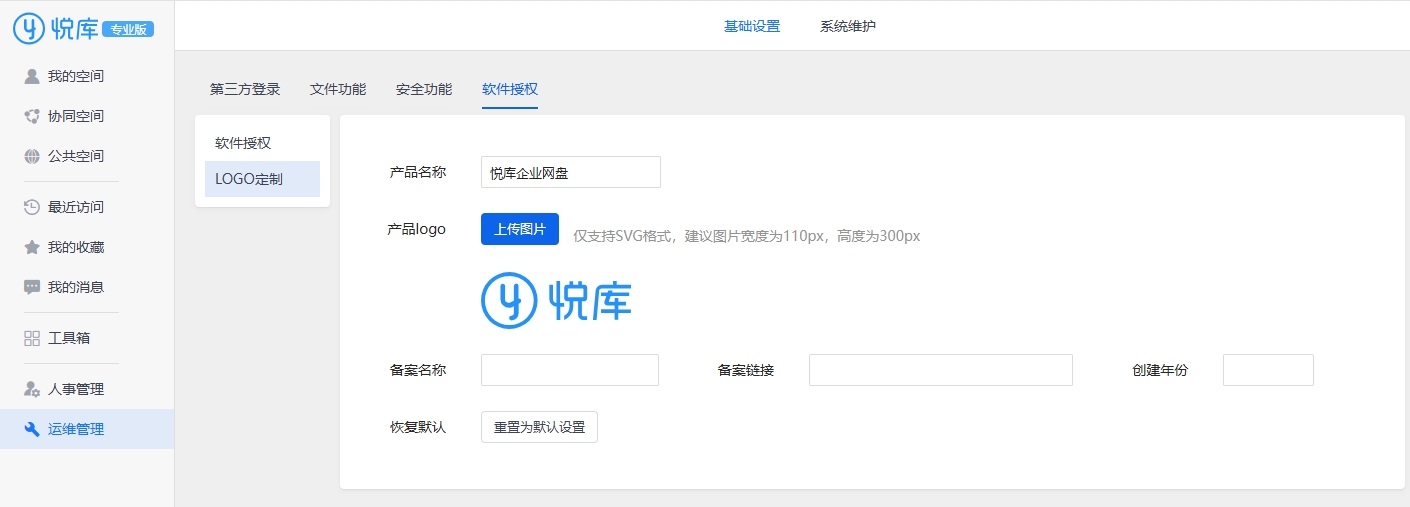1410x507 pixels.
Task: Go to the 文件功能 tab
Action: coord(338,89)
